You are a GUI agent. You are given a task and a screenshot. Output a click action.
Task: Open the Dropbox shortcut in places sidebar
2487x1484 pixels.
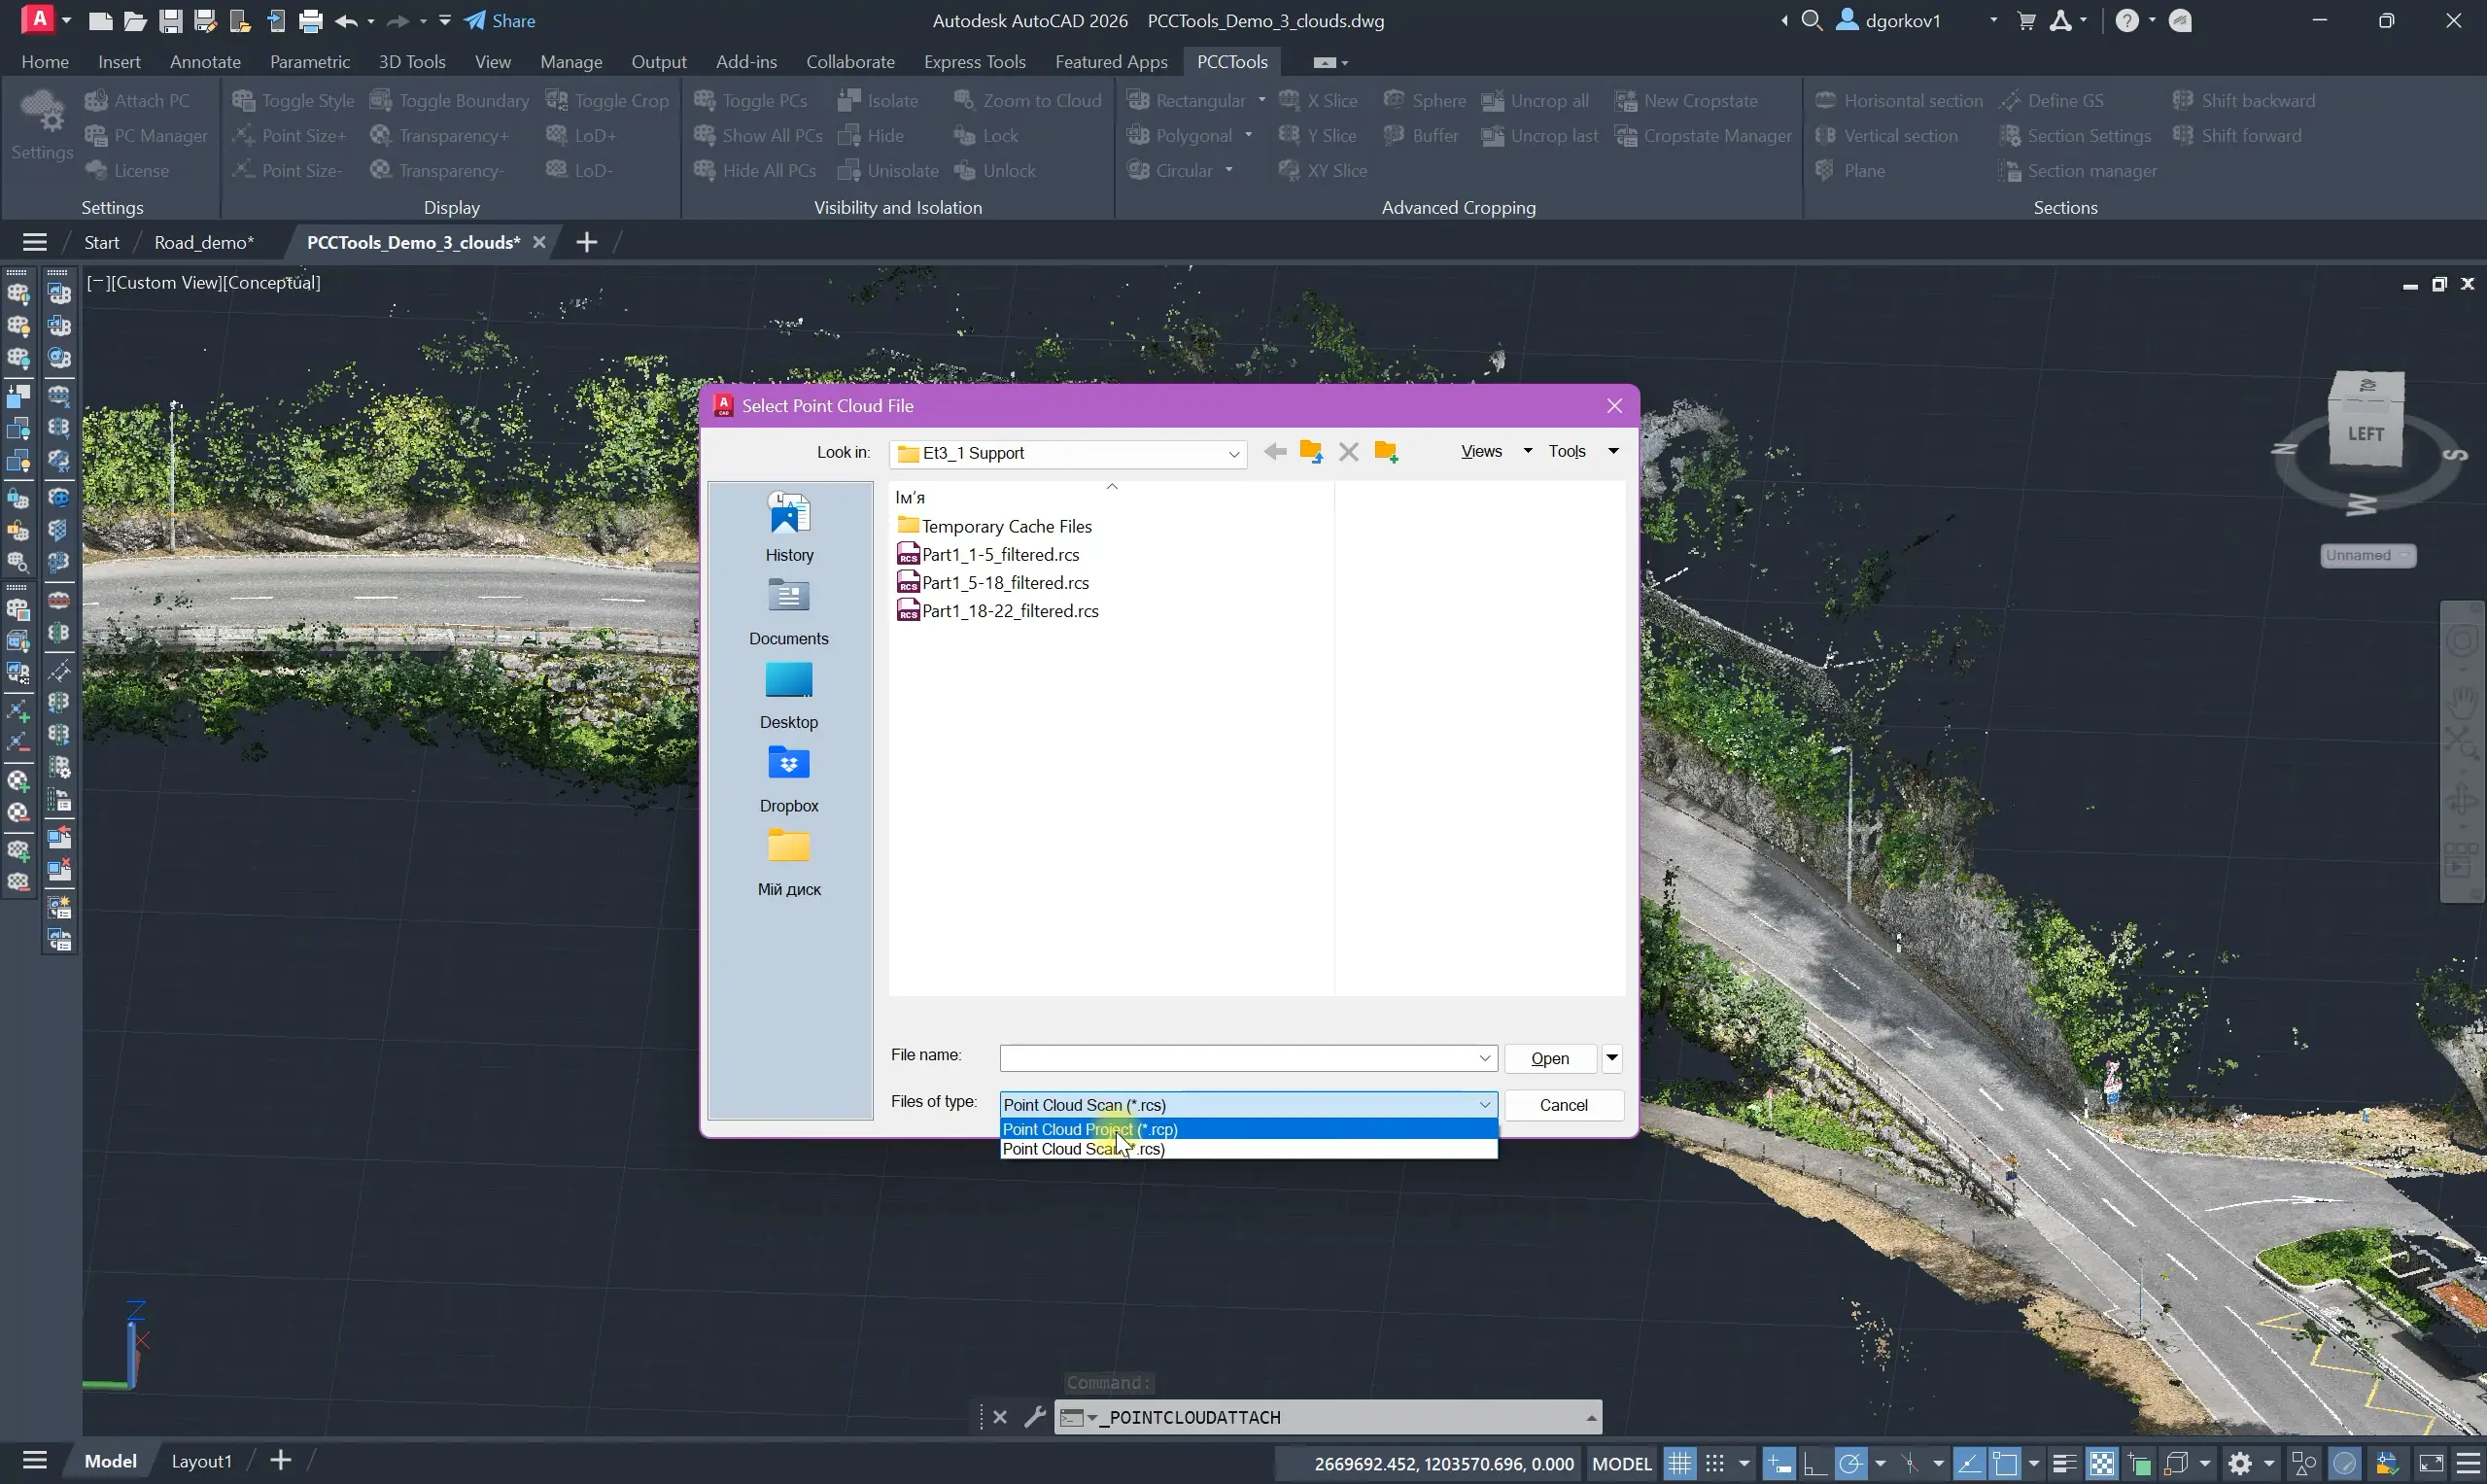[x=788, y=779]
